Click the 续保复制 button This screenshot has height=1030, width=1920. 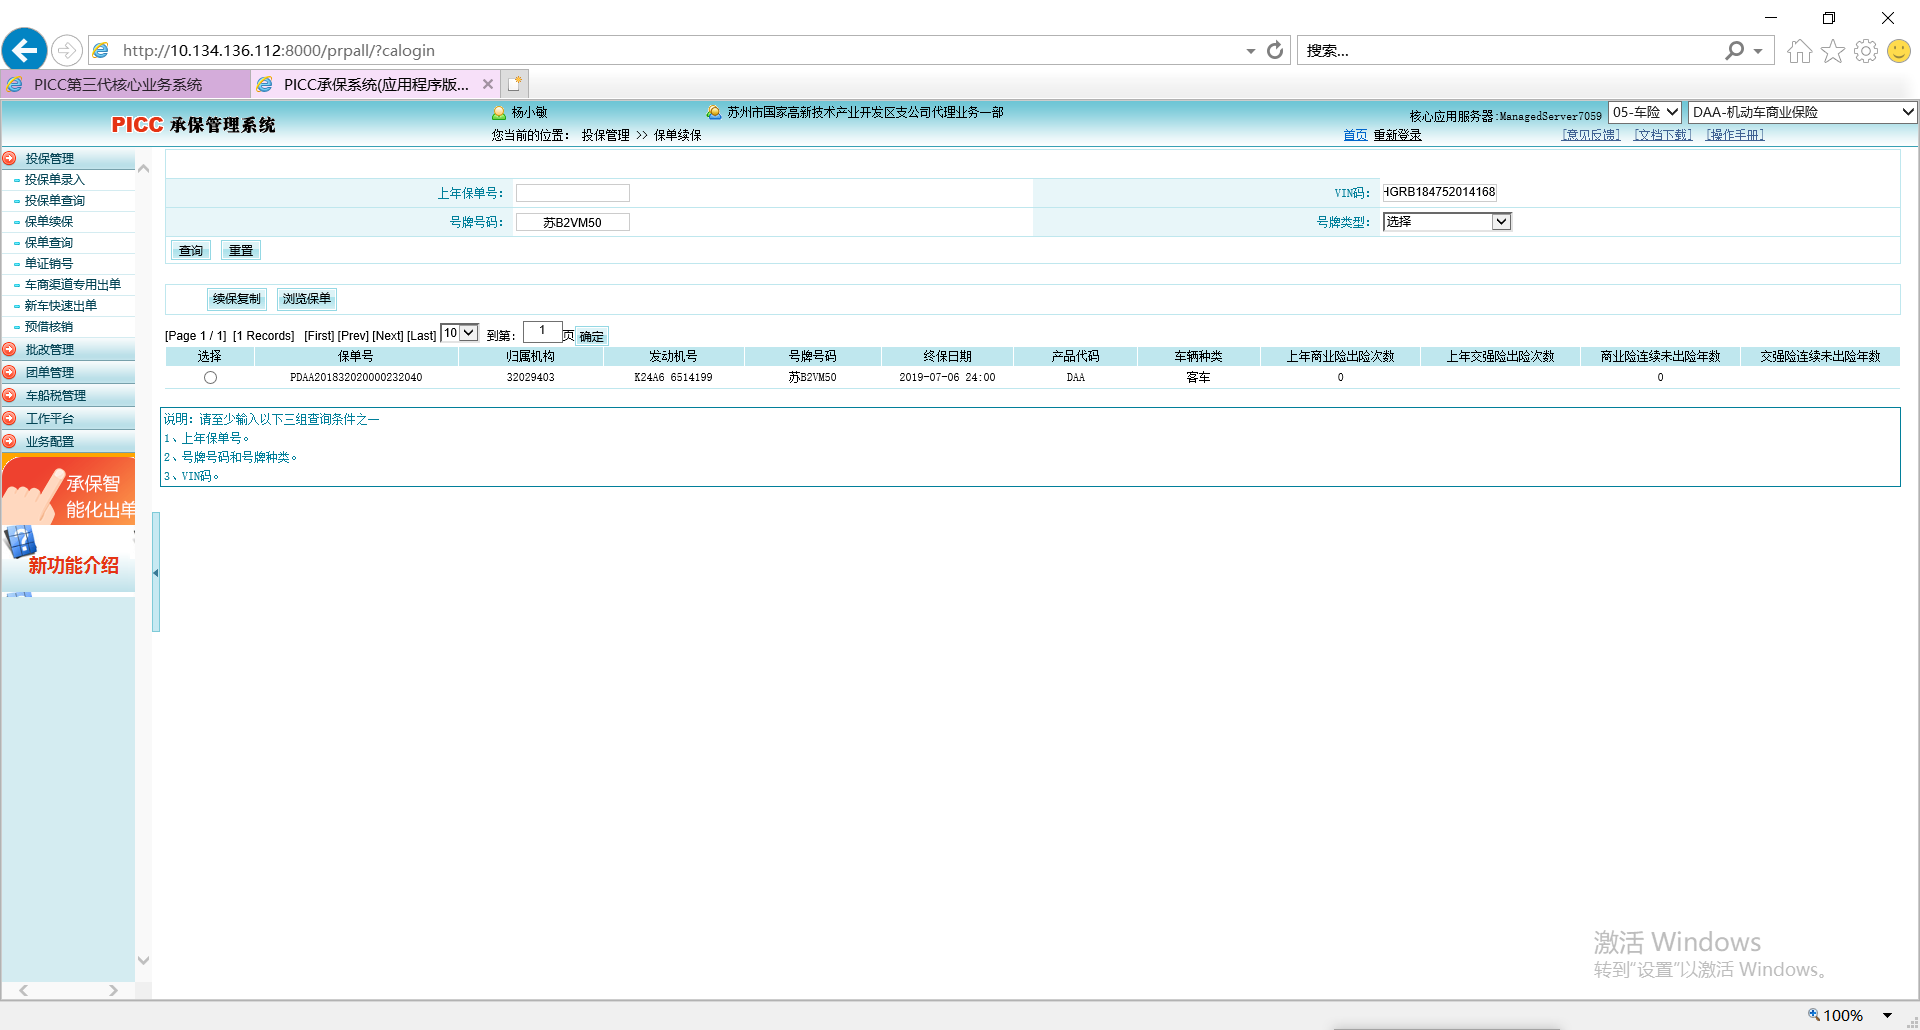(236, 299)
